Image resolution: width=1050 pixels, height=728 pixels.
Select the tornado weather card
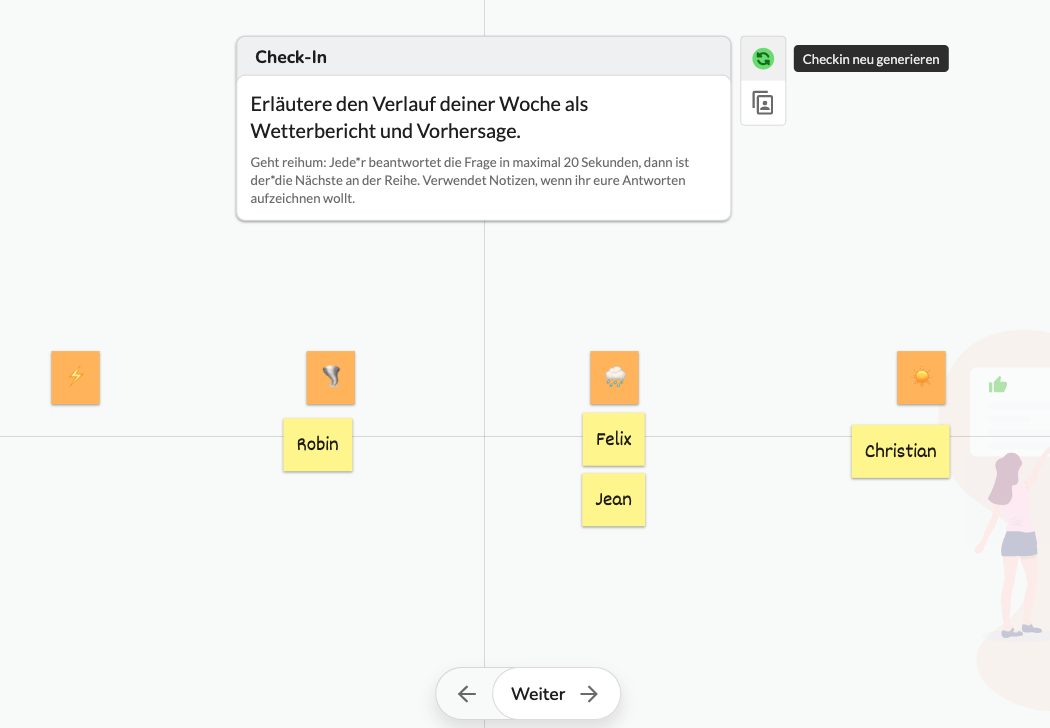pyautogui.click(x=331, y=378)
